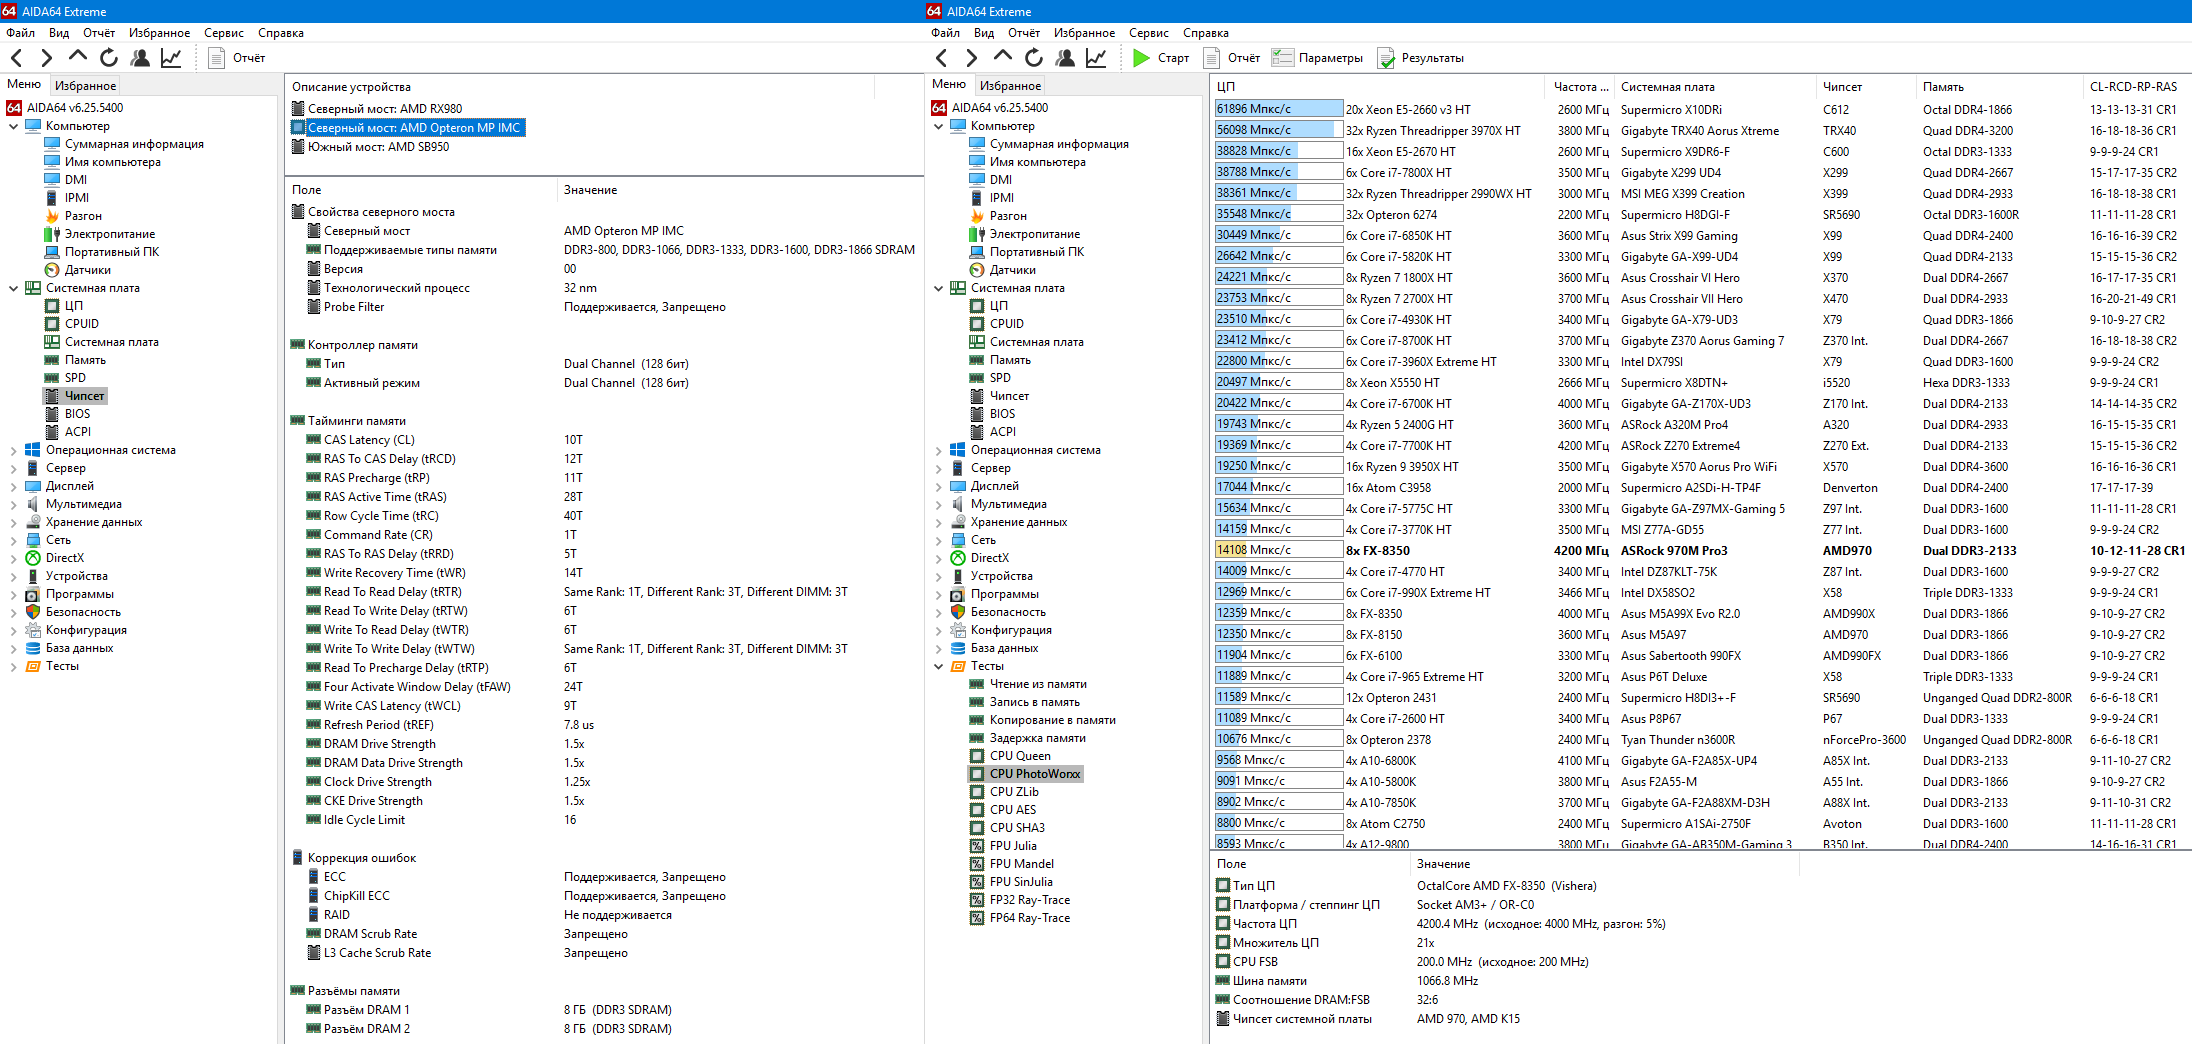Select FP64 Ray-Trace benchmark

click(x=1030, y=918)
